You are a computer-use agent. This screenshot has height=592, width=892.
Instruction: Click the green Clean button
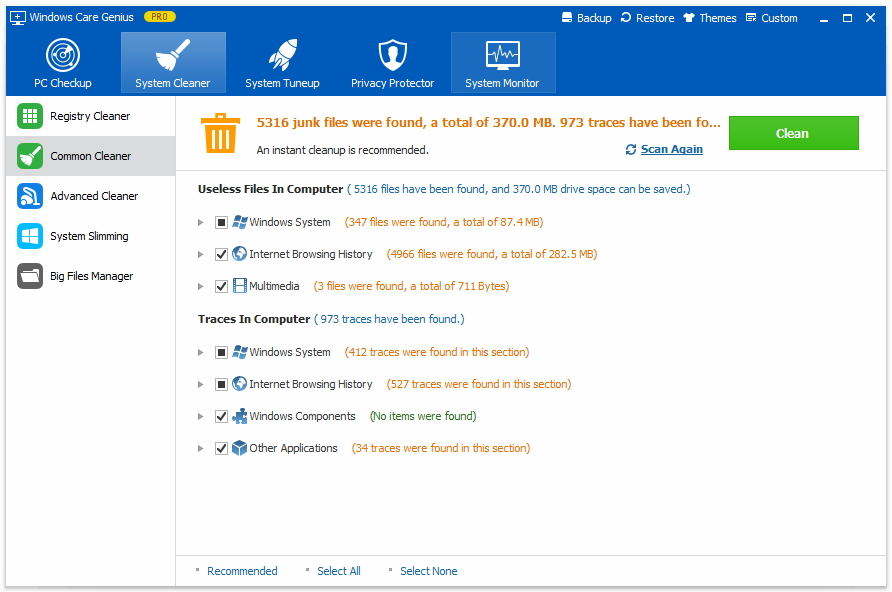point(794,133)
